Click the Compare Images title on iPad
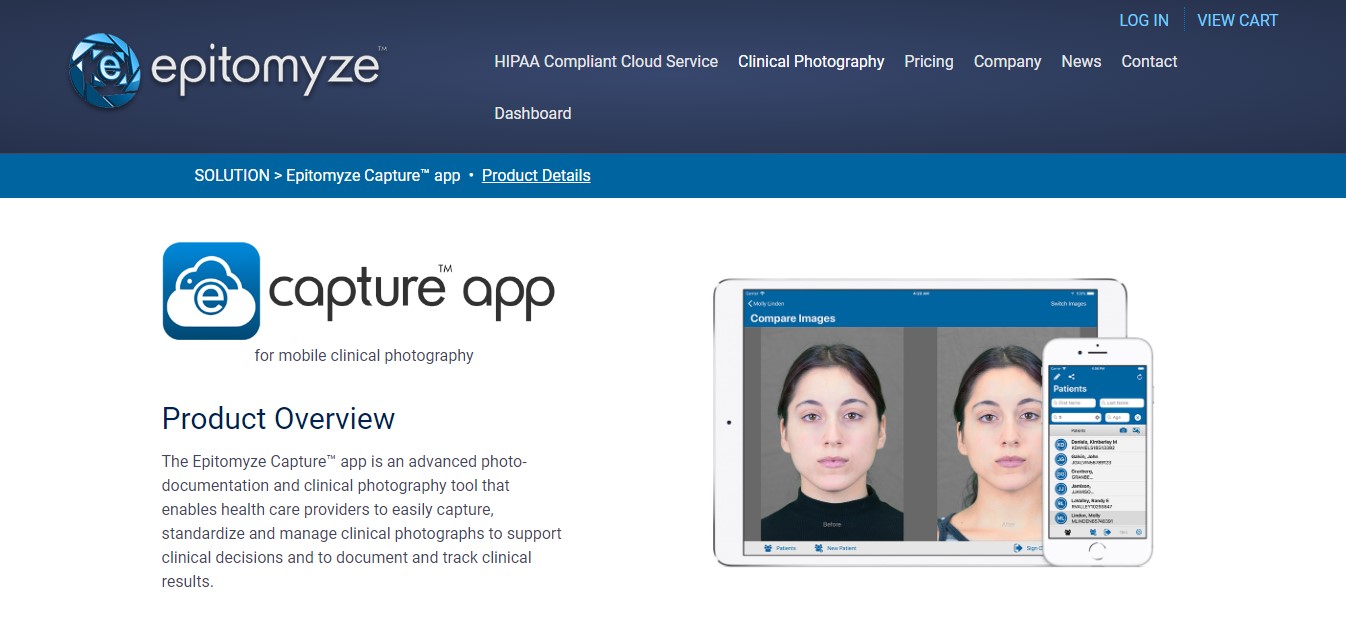This screenshot has width=1346, height=641. [x=793, y=318]
